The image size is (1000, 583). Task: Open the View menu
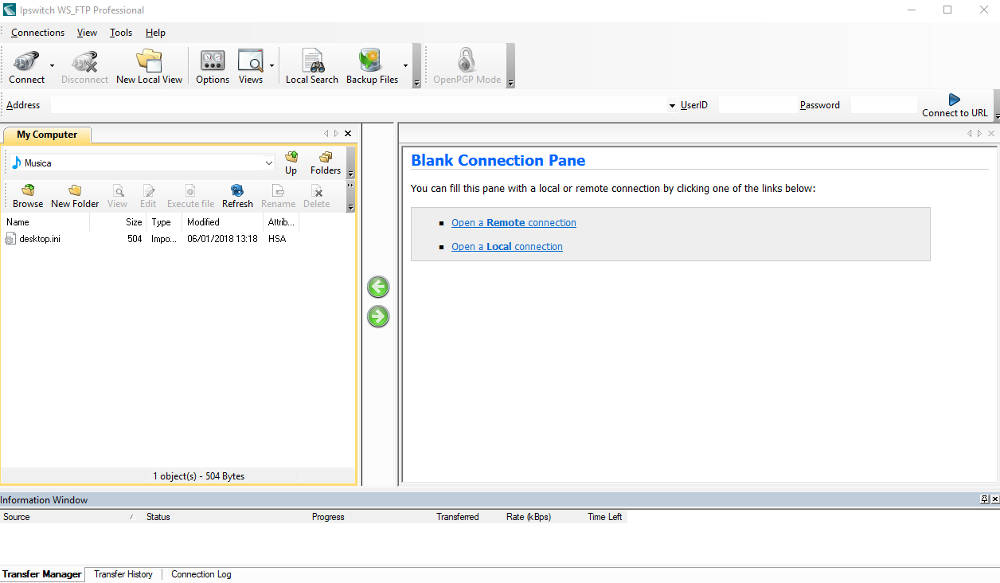[87, 33]
